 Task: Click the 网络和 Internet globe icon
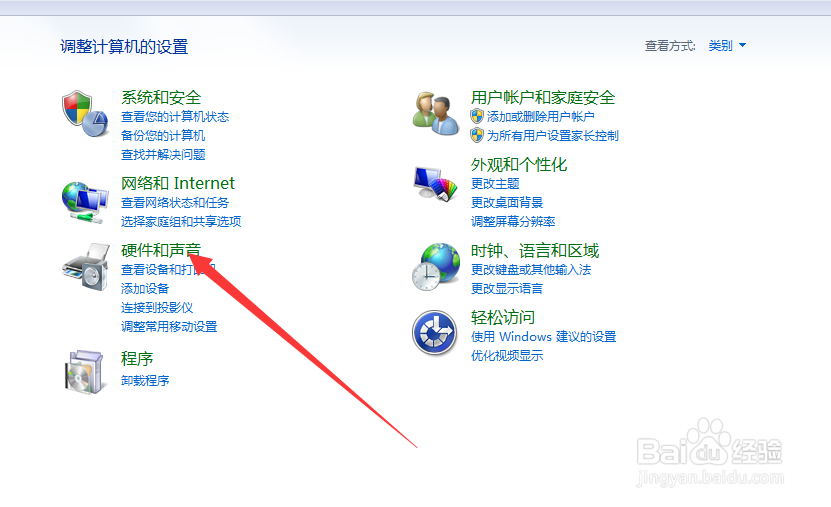[x=85, y=202]
